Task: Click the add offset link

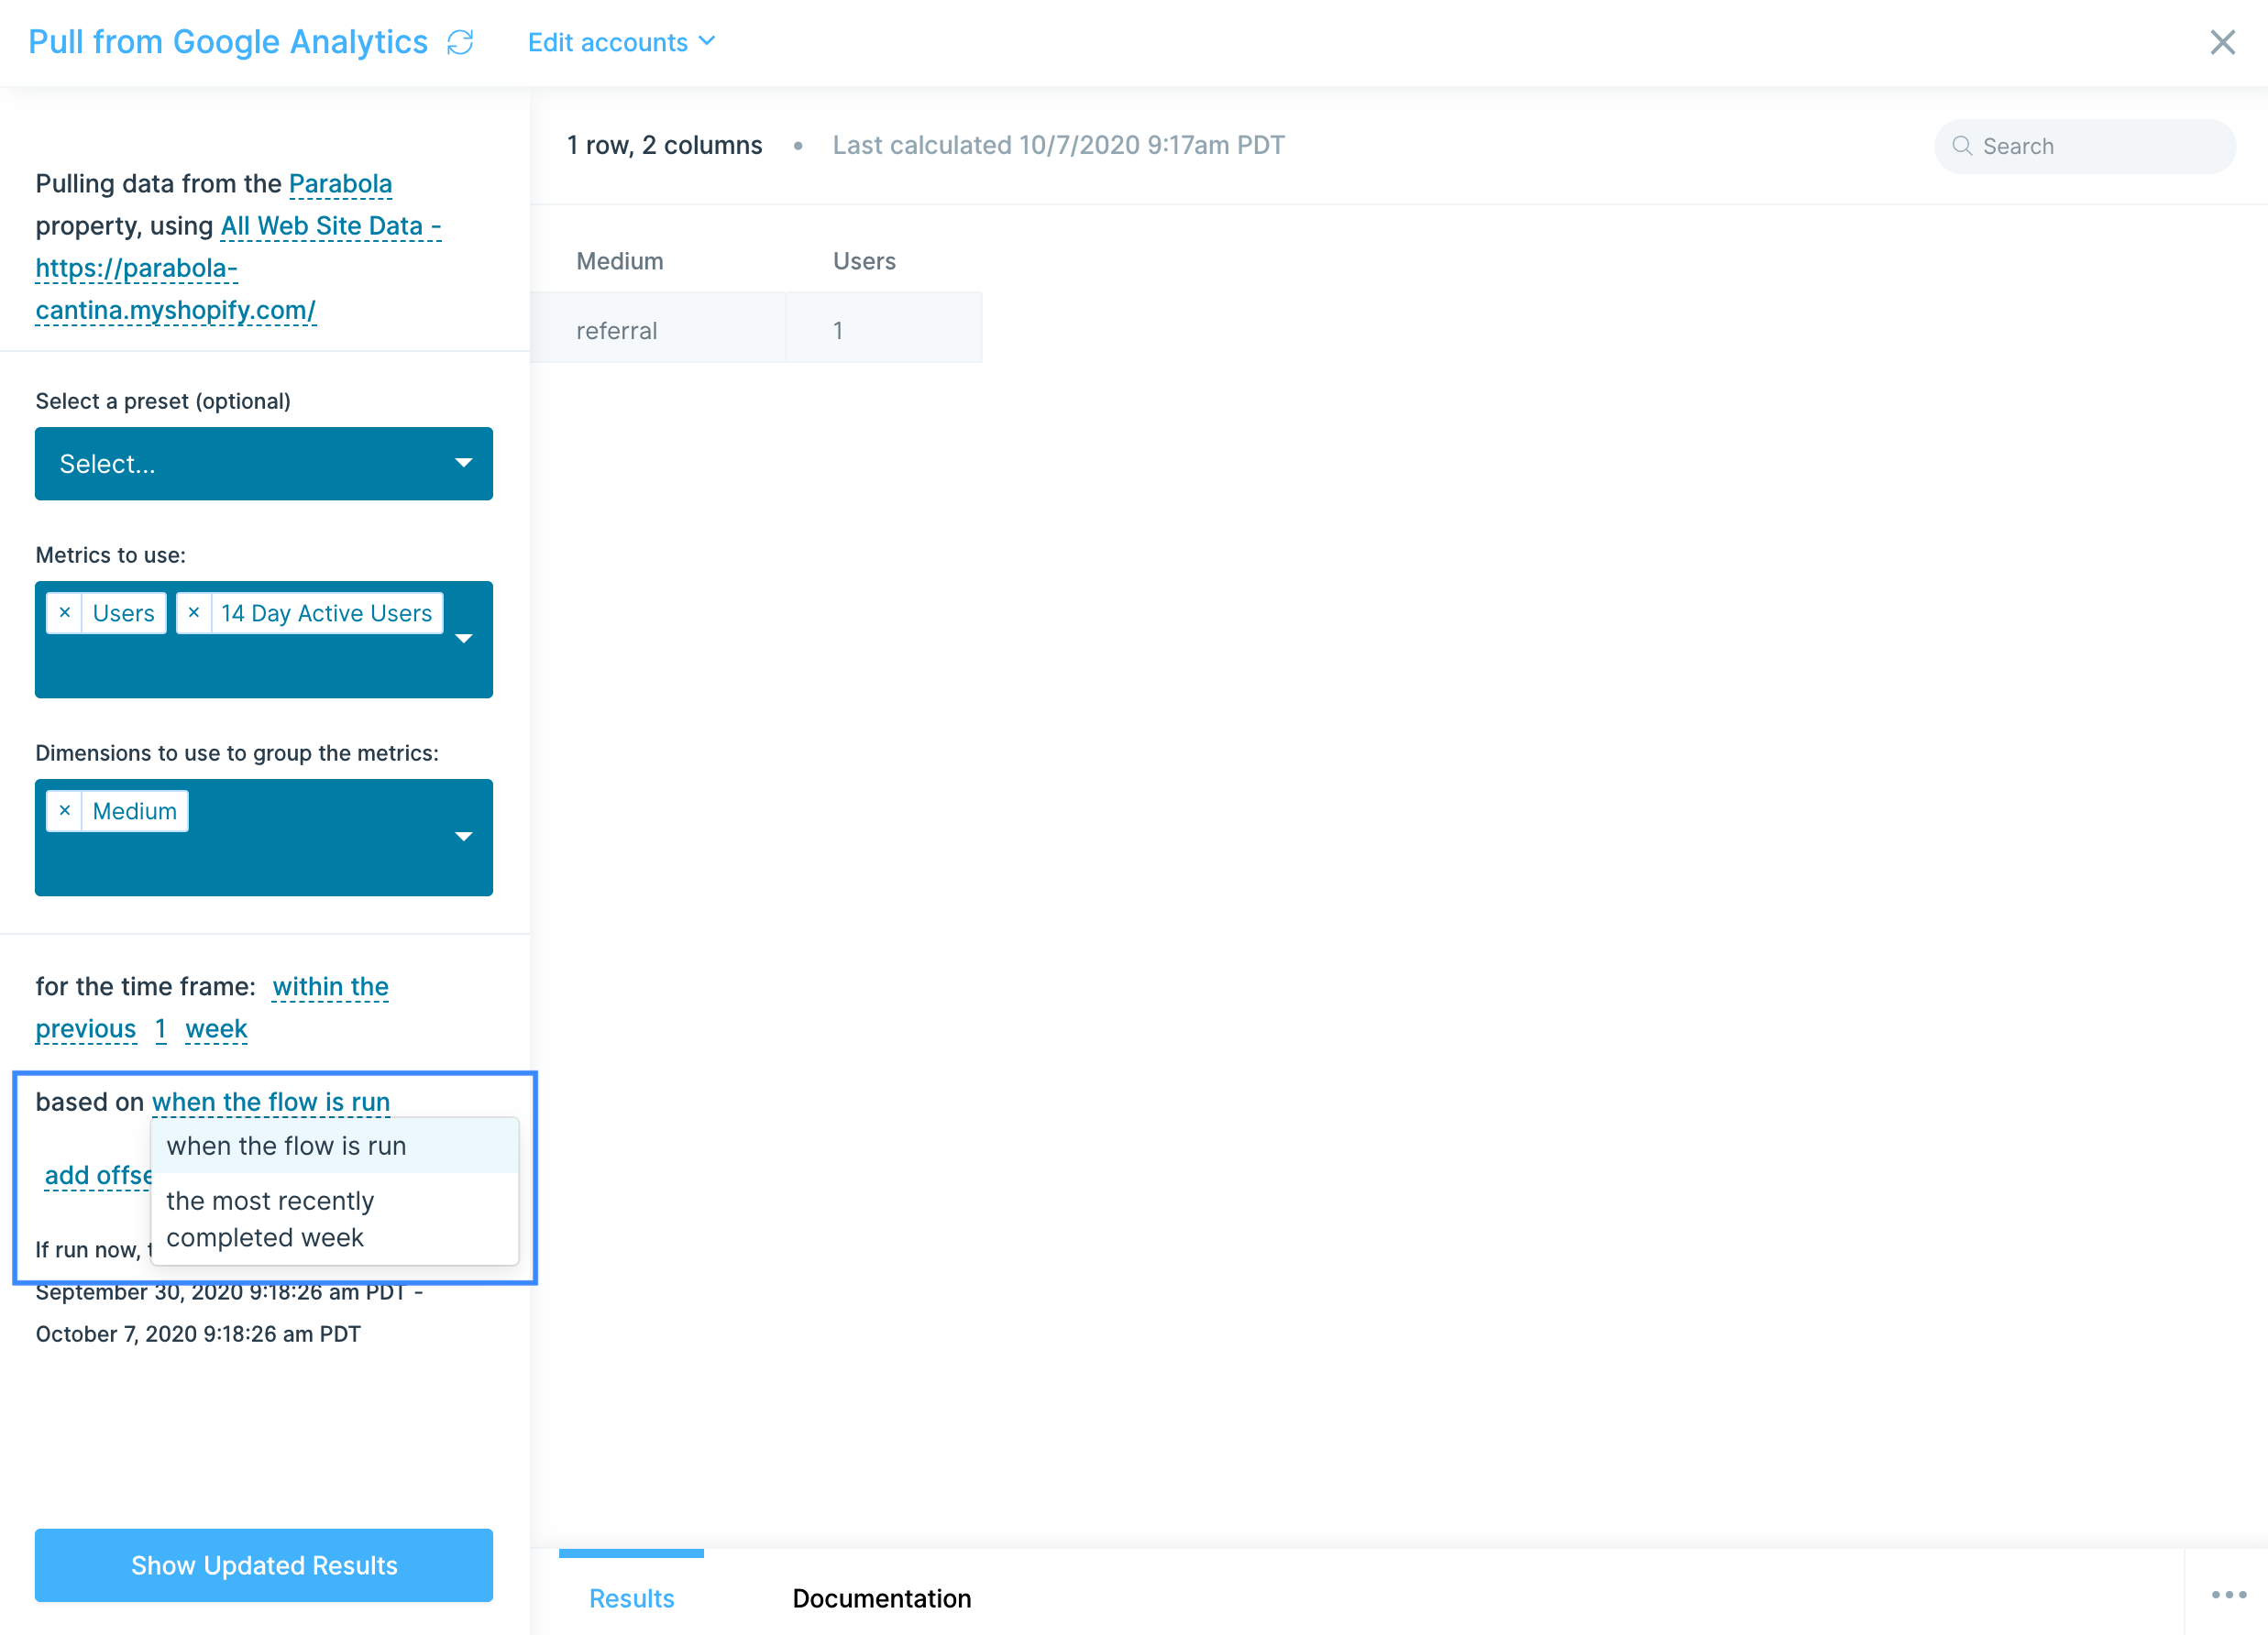Action: coord(98,1176)
